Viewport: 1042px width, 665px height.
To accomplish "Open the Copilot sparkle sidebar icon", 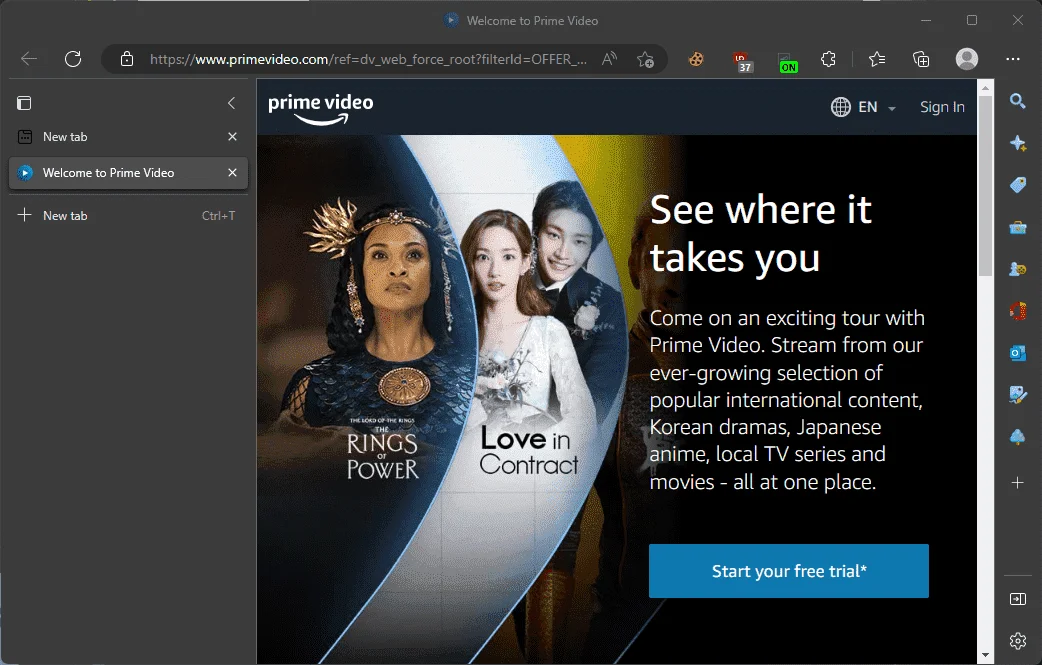I will (x=1017, y=143).
